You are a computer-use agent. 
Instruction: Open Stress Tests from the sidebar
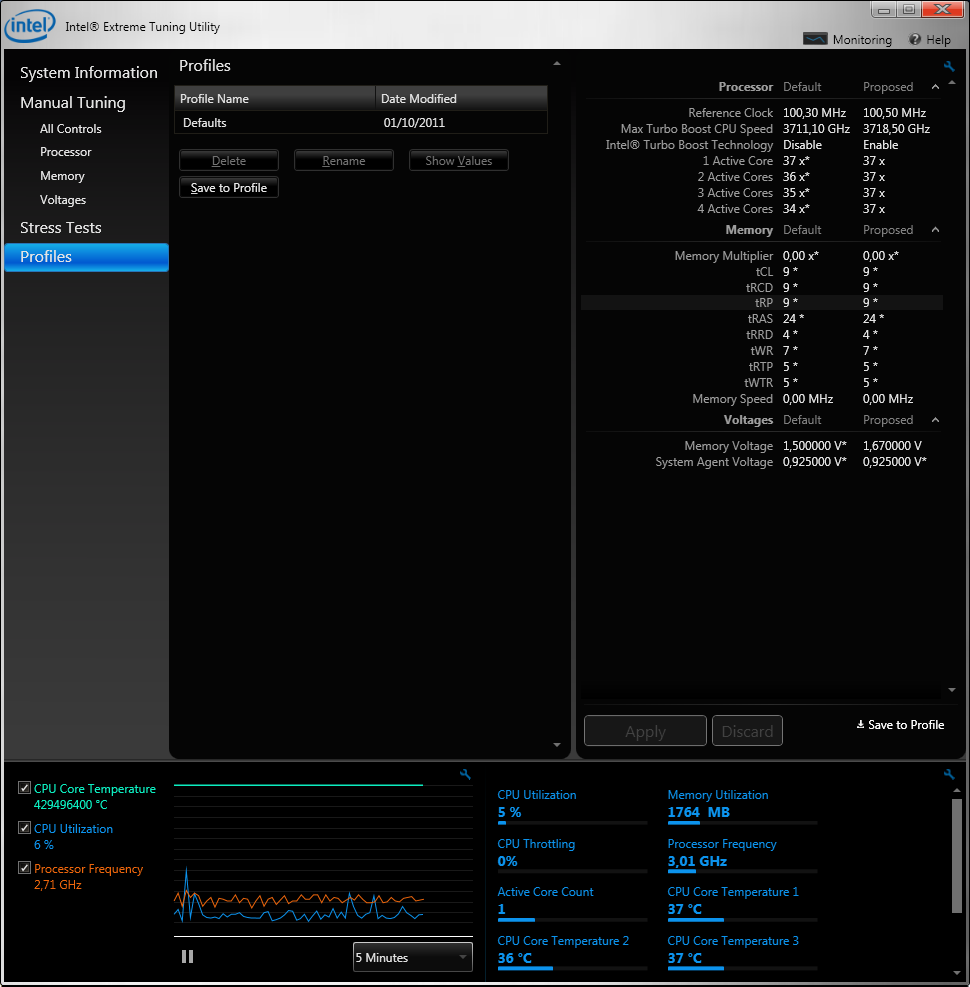61,228
